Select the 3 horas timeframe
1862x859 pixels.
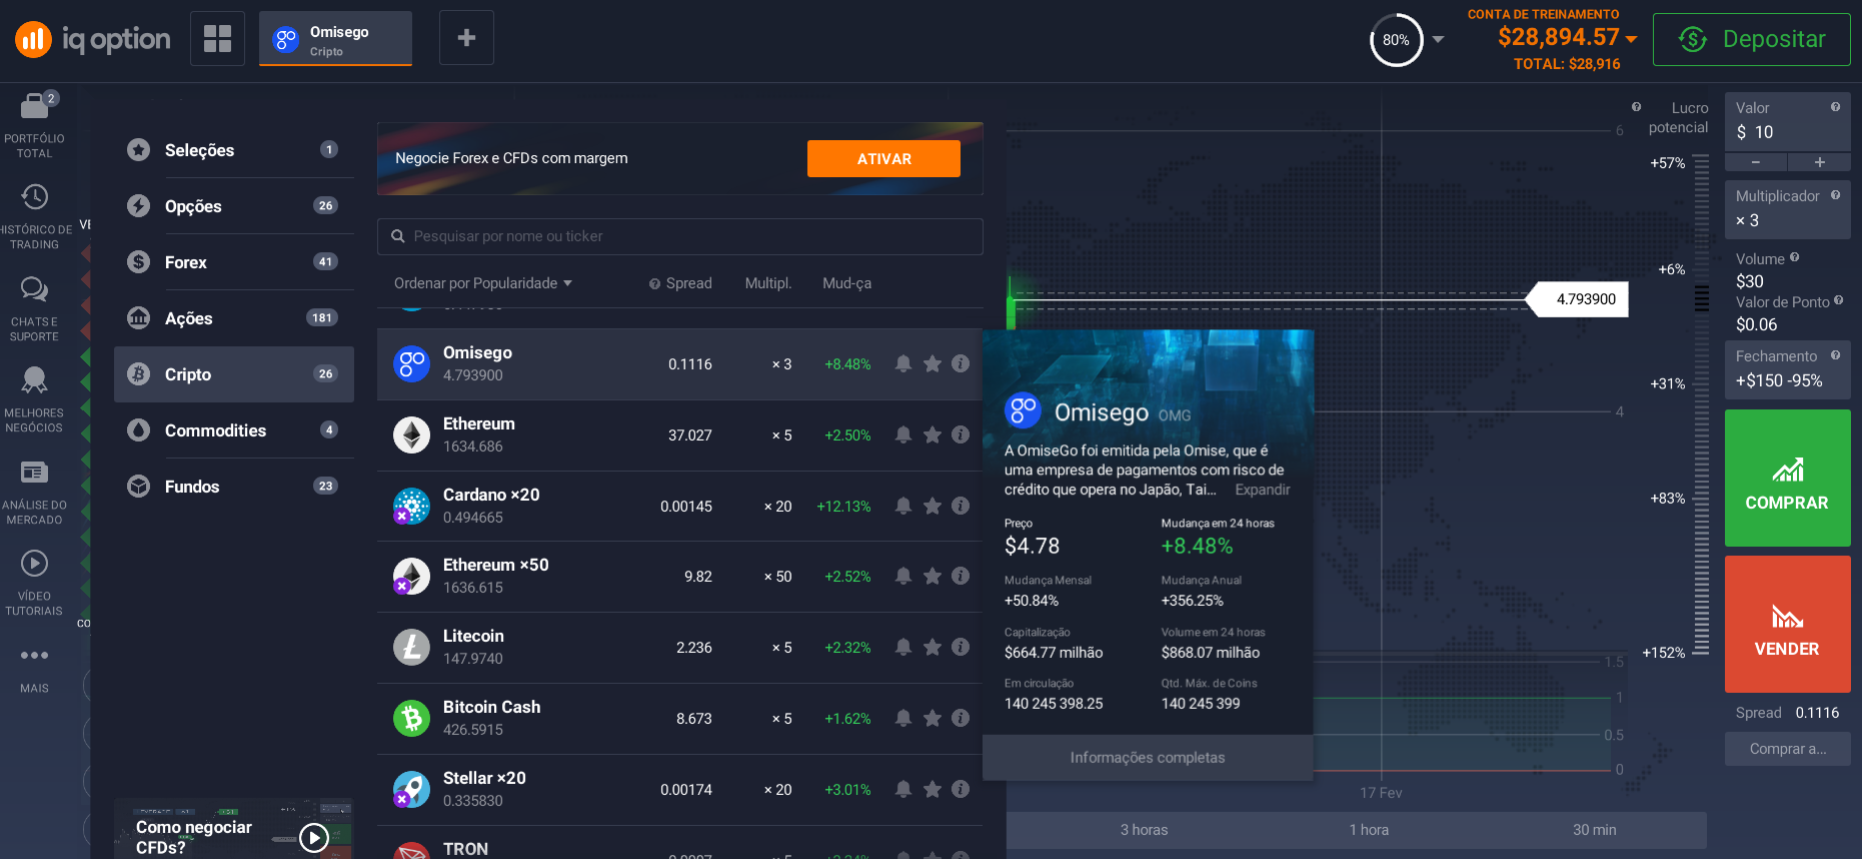[1144, 830]
